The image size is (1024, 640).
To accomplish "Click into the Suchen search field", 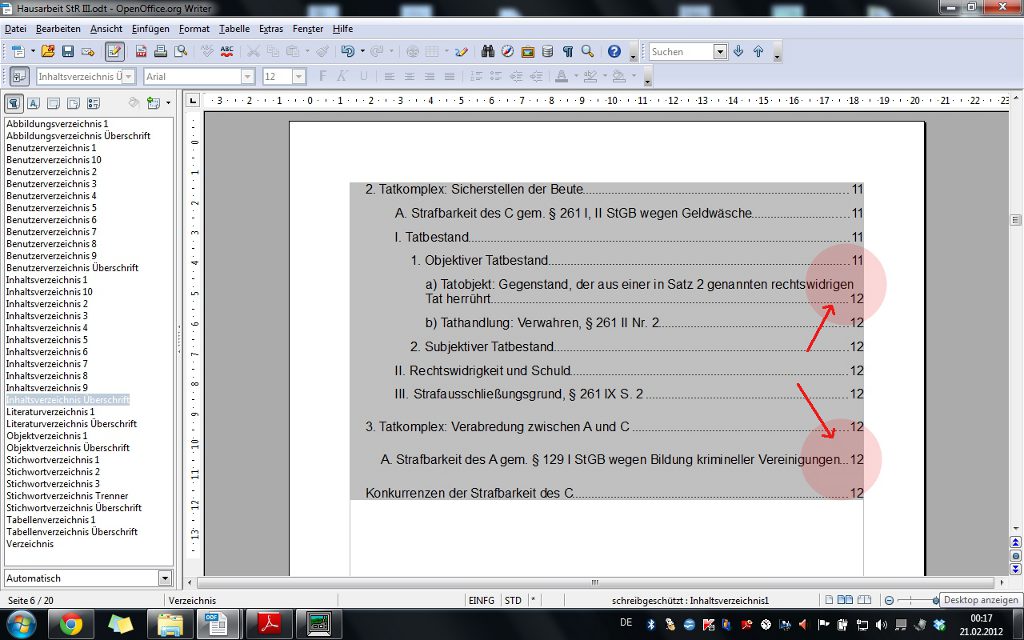I will pyautogui.click(x=681, y=51).
